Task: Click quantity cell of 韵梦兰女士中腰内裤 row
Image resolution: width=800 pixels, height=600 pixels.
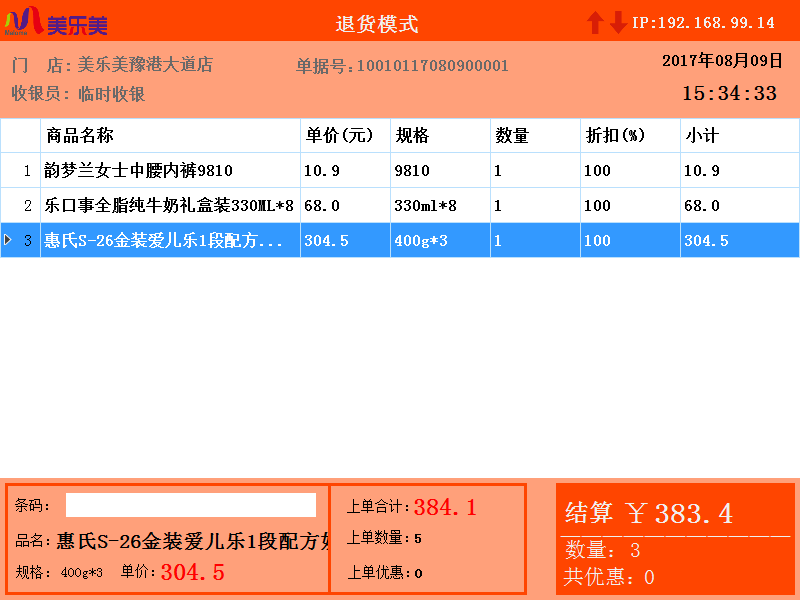Action: tap(535, 170)
